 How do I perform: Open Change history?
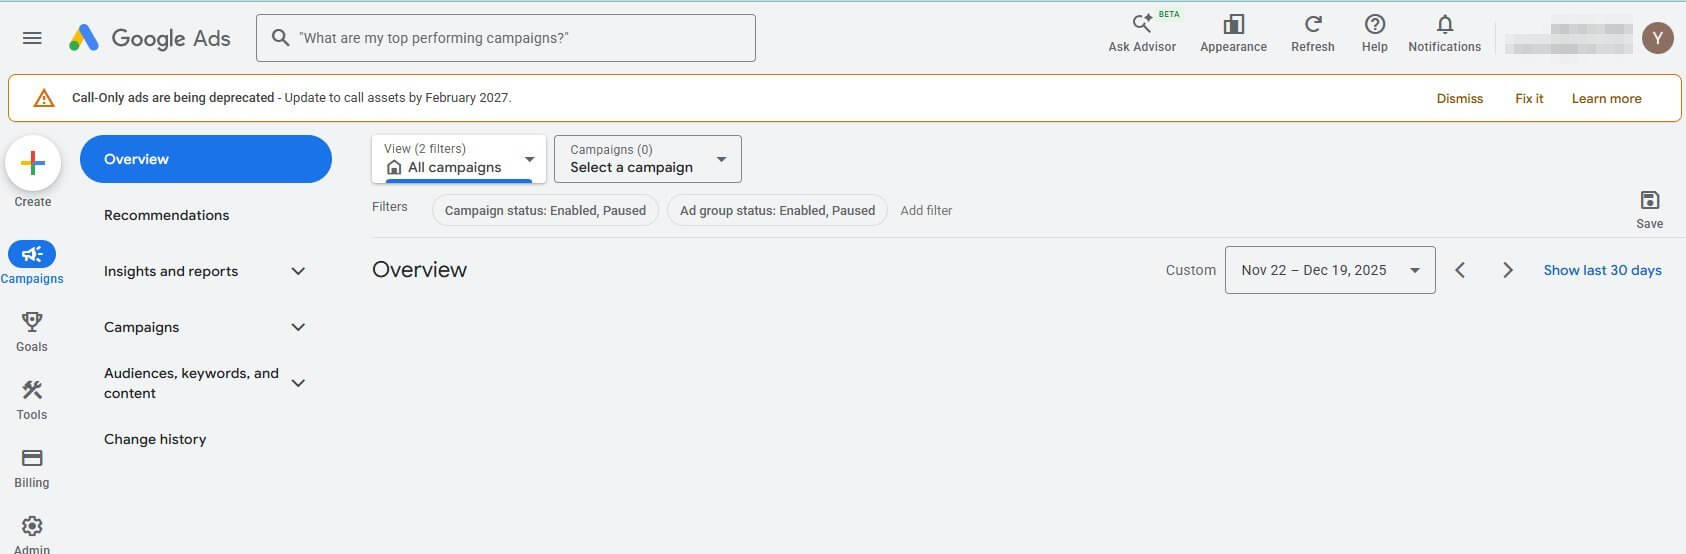(155, 439)
